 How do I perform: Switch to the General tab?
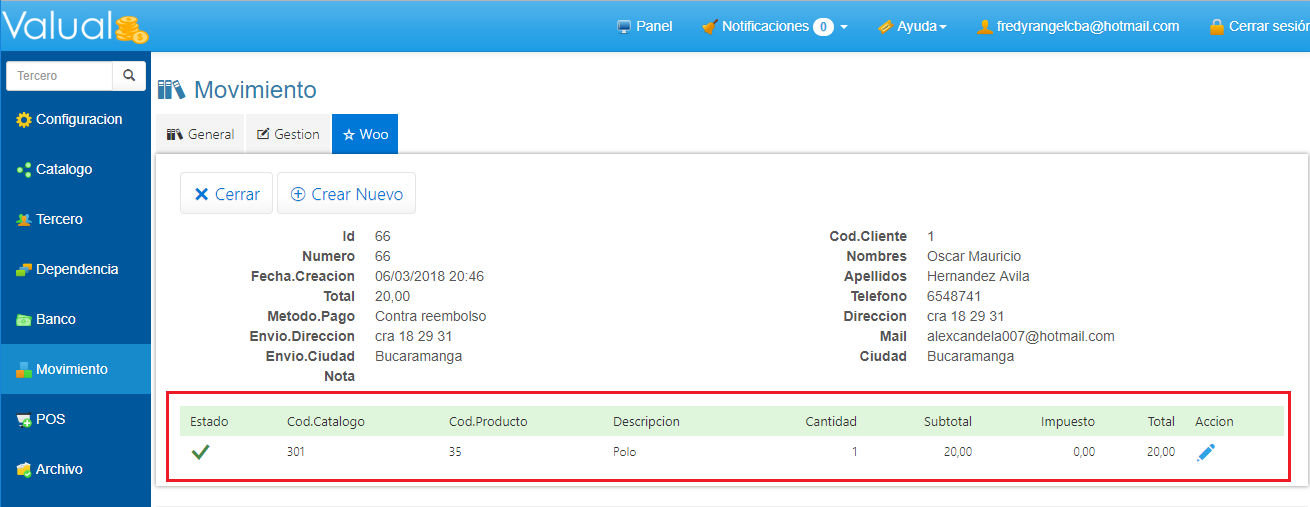pos(200,134)
